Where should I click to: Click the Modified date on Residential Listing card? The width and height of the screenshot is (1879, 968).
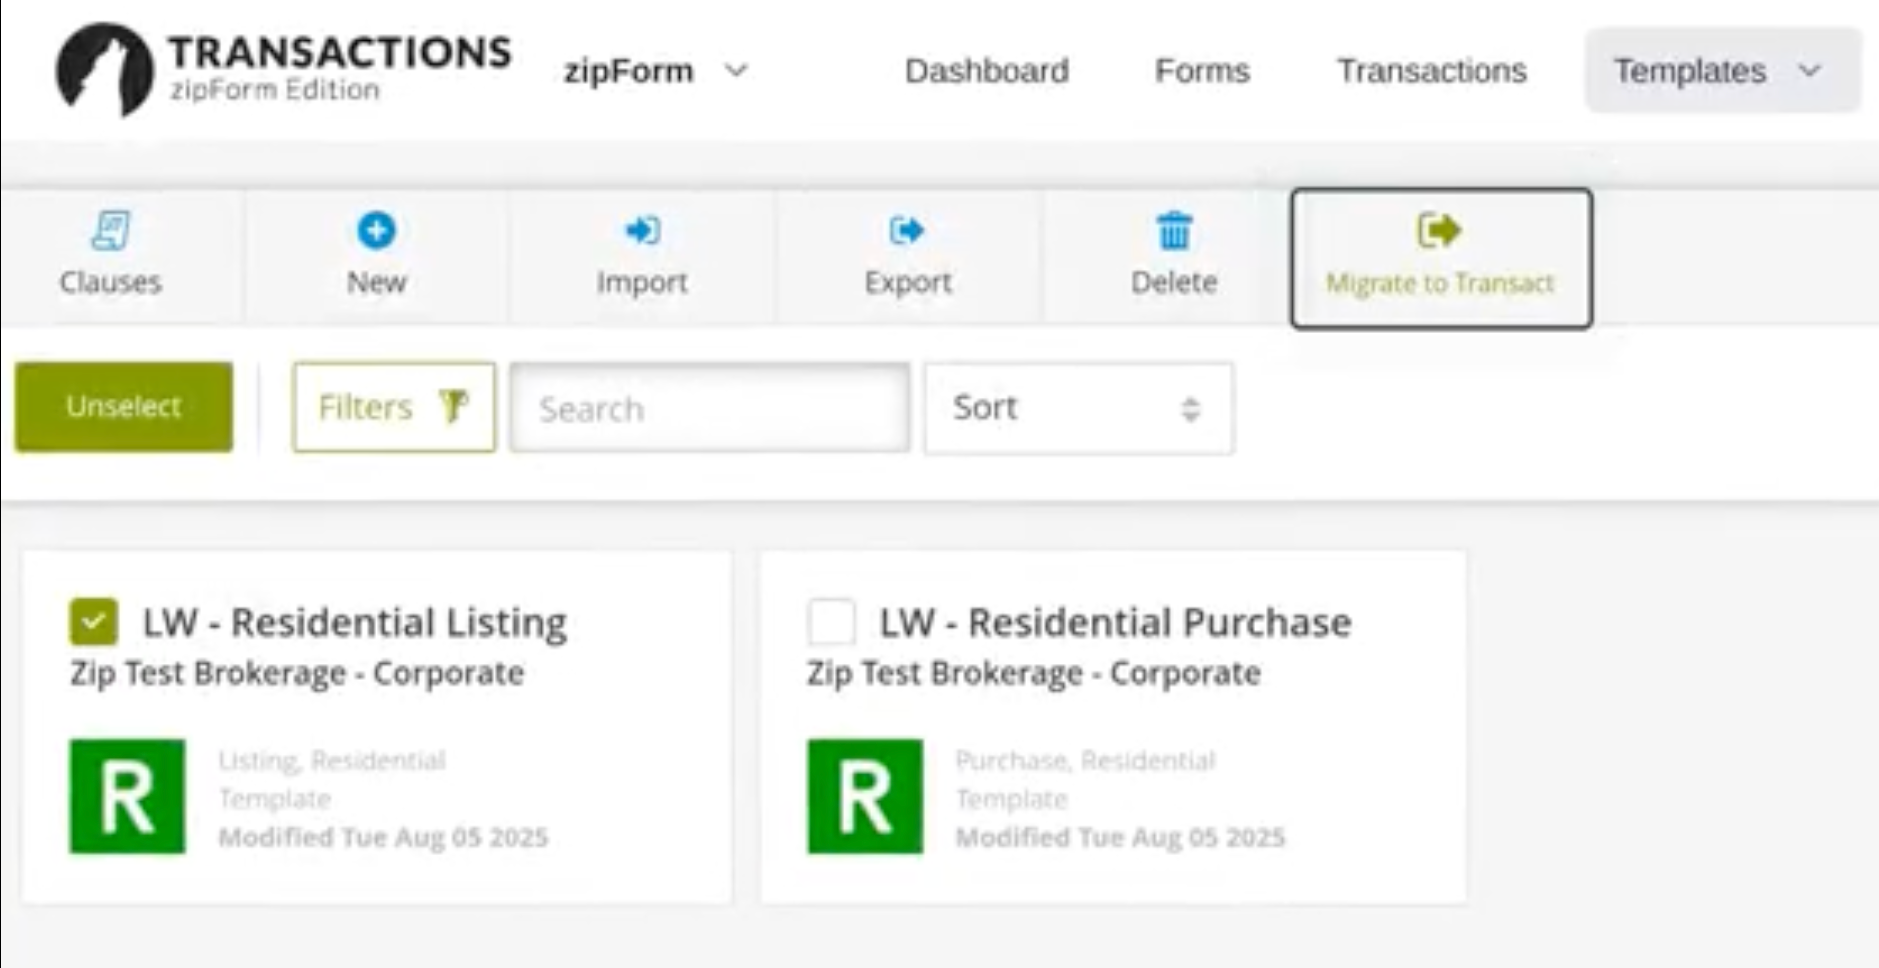[x=383, y=837]
